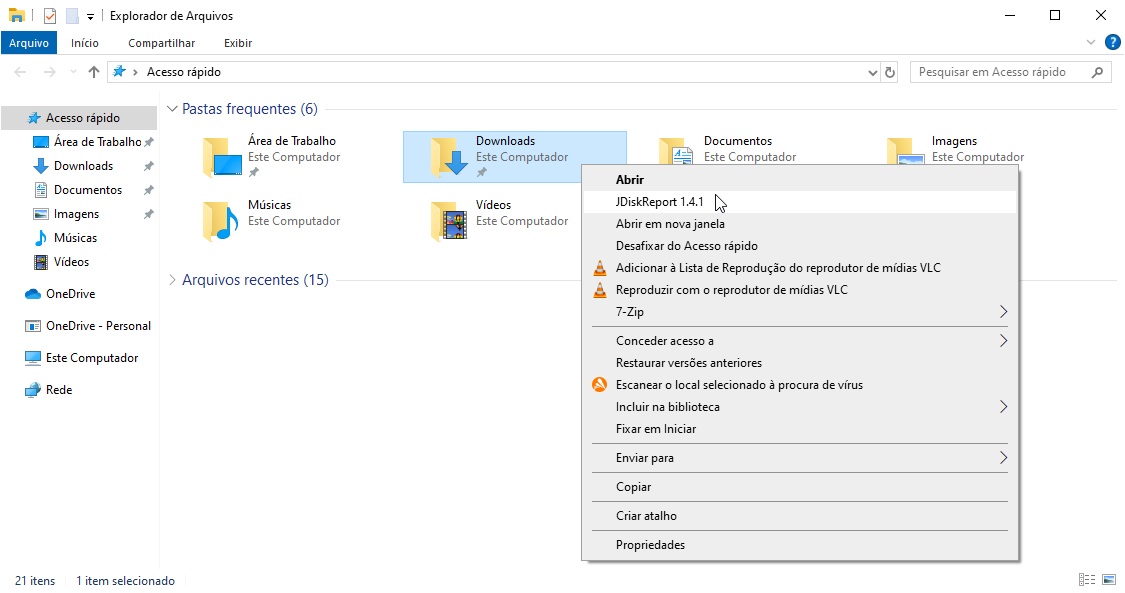1125x593 pixels.
Task: Click the up-arrow parent folder button
Action: click(x=93, y=72)
